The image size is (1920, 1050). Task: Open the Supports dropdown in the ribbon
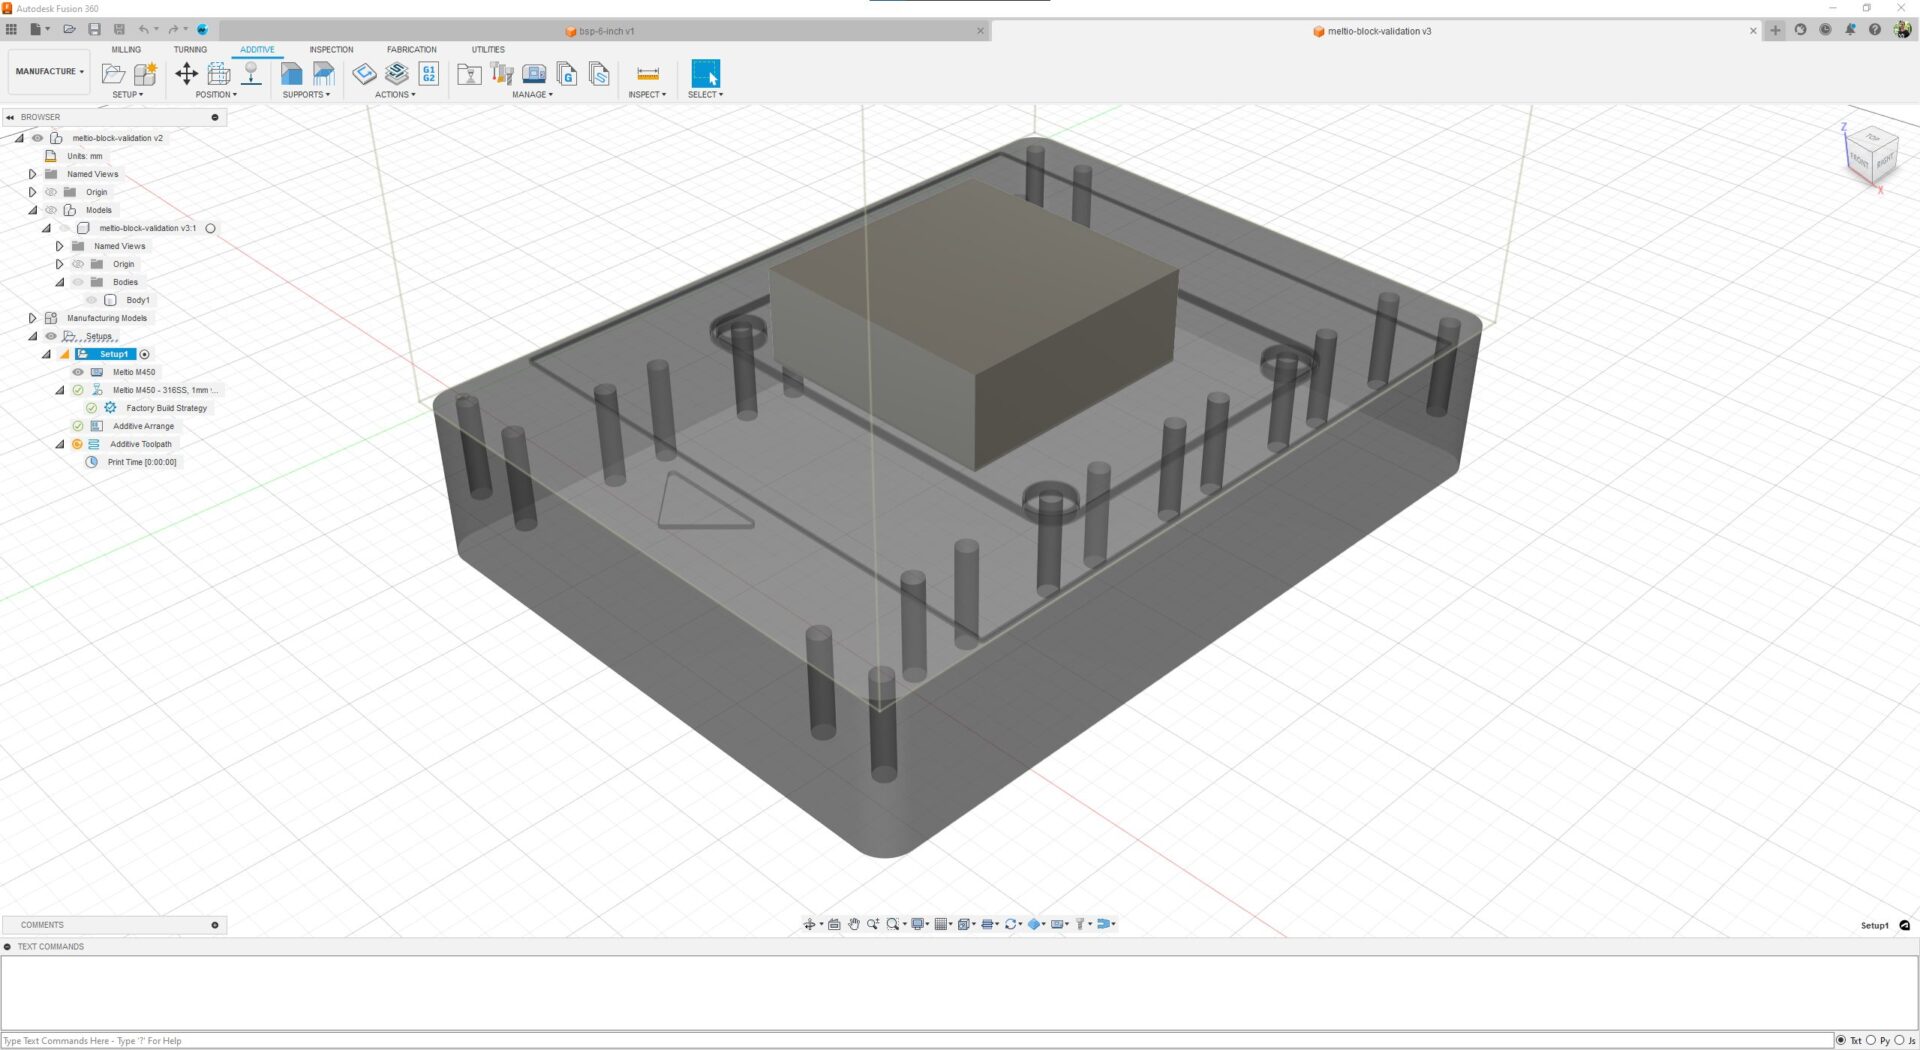tap(306, 94)
